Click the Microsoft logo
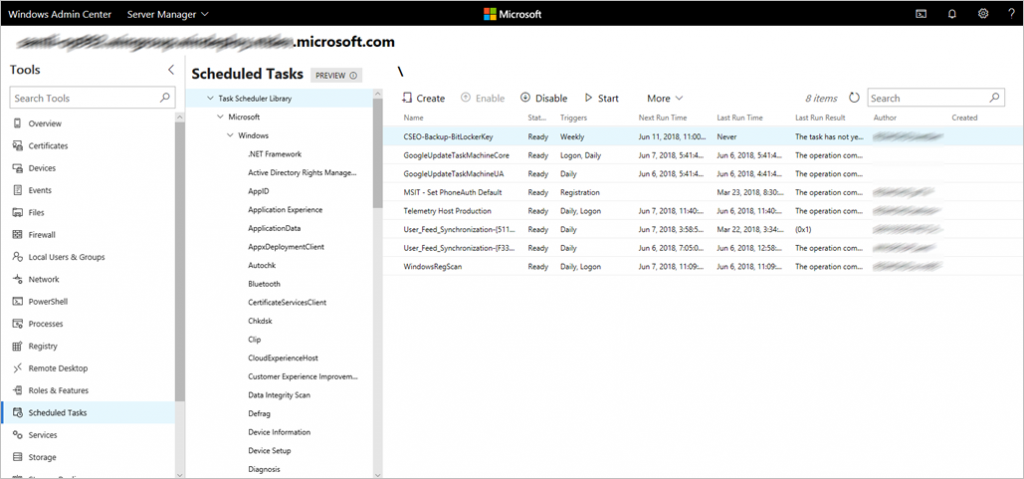 [512, 14]
